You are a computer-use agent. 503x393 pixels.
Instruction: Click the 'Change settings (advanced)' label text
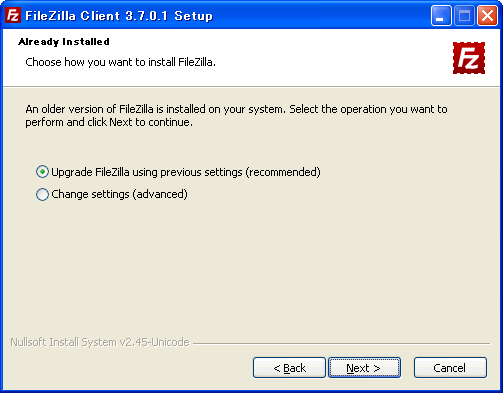(x=119, y=194)
